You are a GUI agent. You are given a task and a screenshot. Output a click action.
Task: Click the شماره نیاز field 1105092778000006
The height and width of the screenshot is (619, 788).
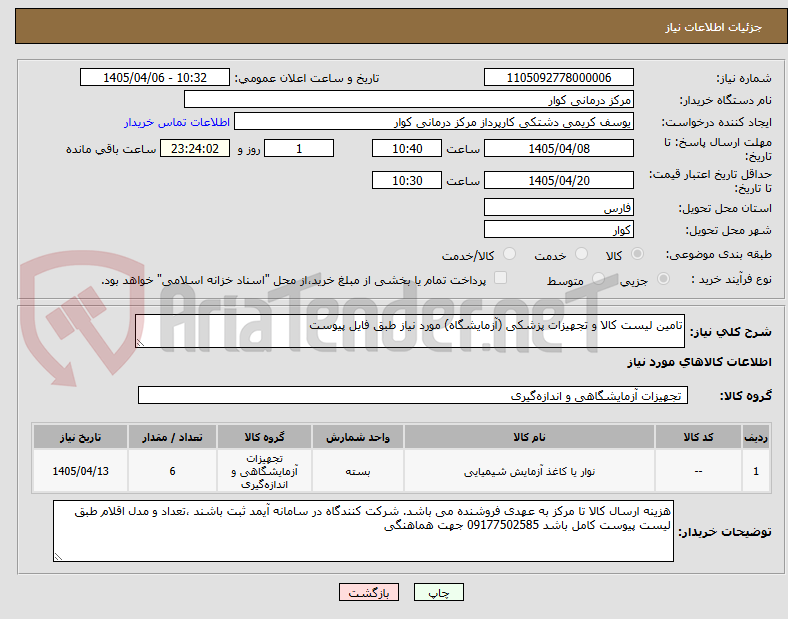[559, 77]
